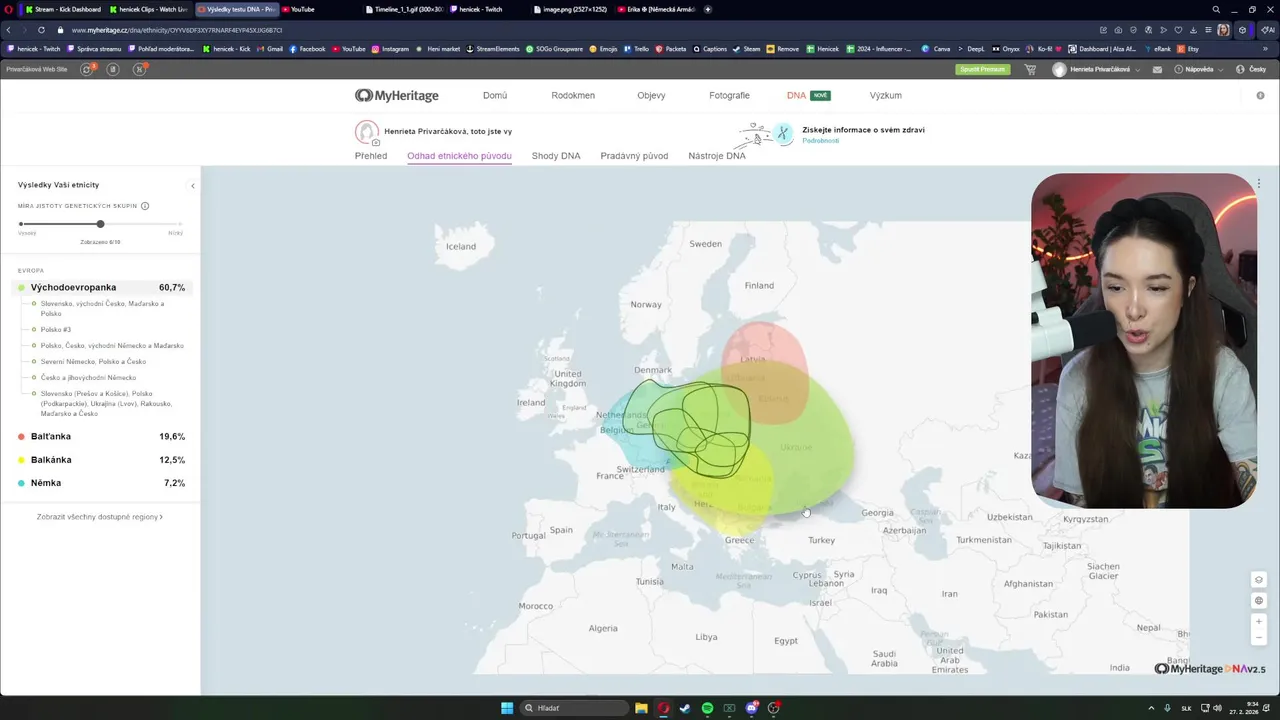The width and height of the screenshot is (1280, 720).
Task: Open Discord from the taskbar
Action: click(x=751, y=708)
